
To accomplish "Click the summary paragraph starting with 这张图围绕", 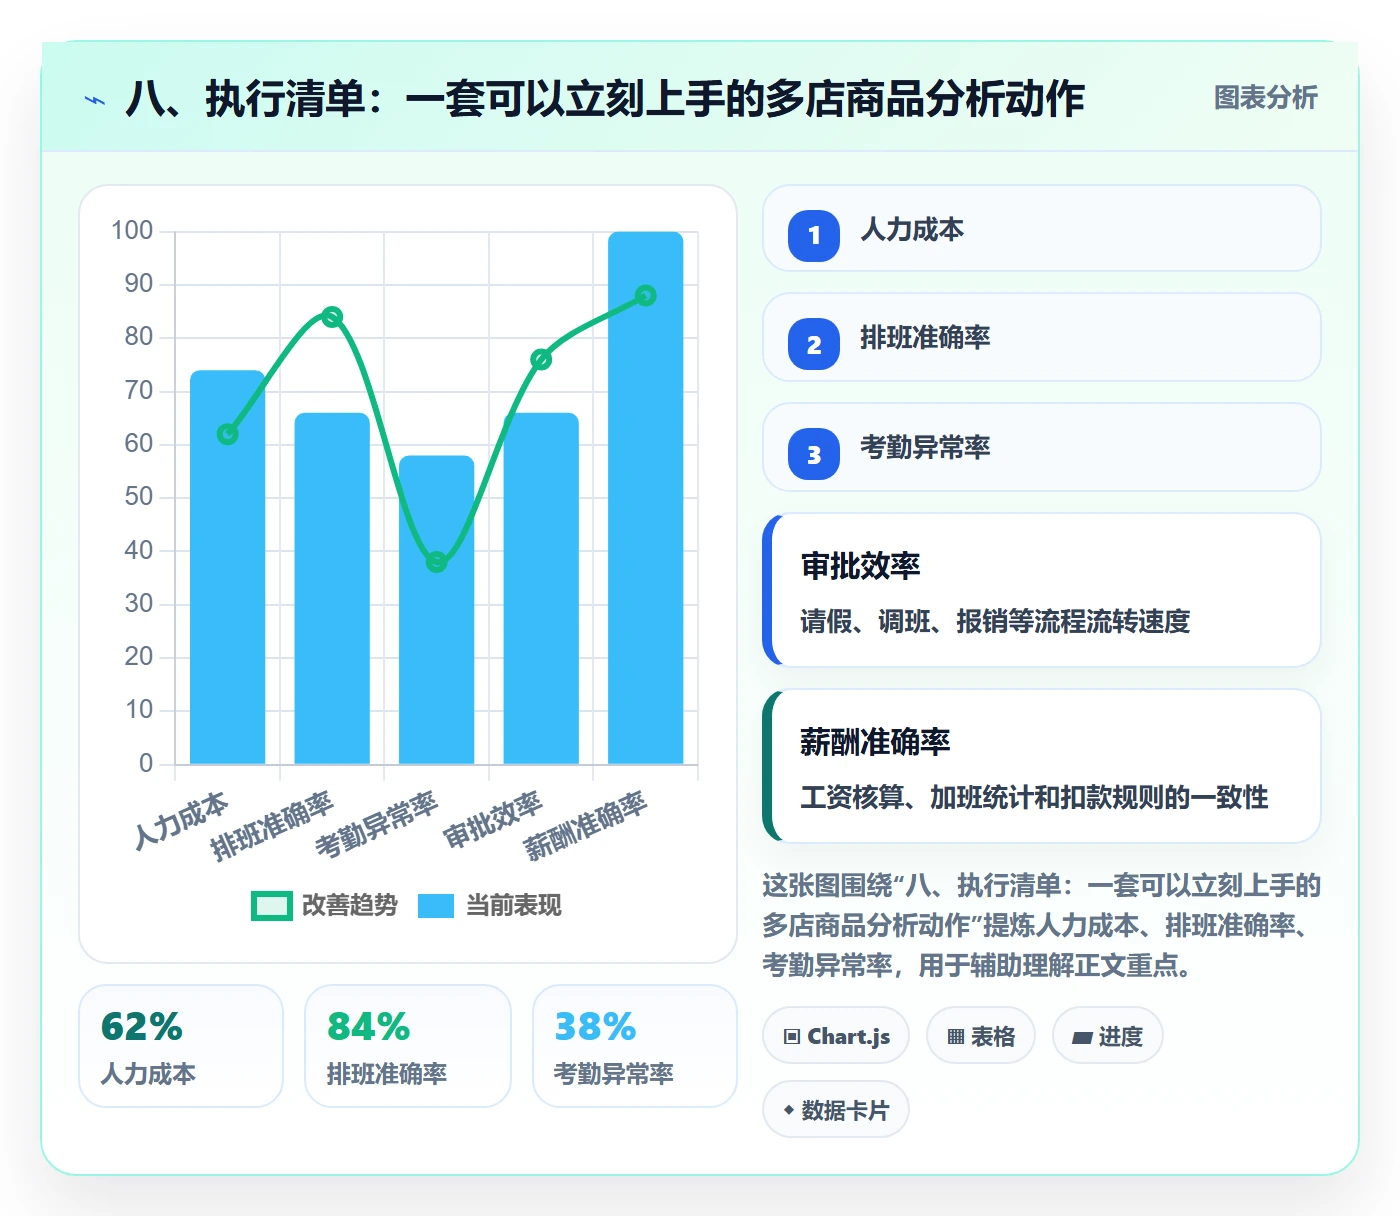I will coord(1041,925).
